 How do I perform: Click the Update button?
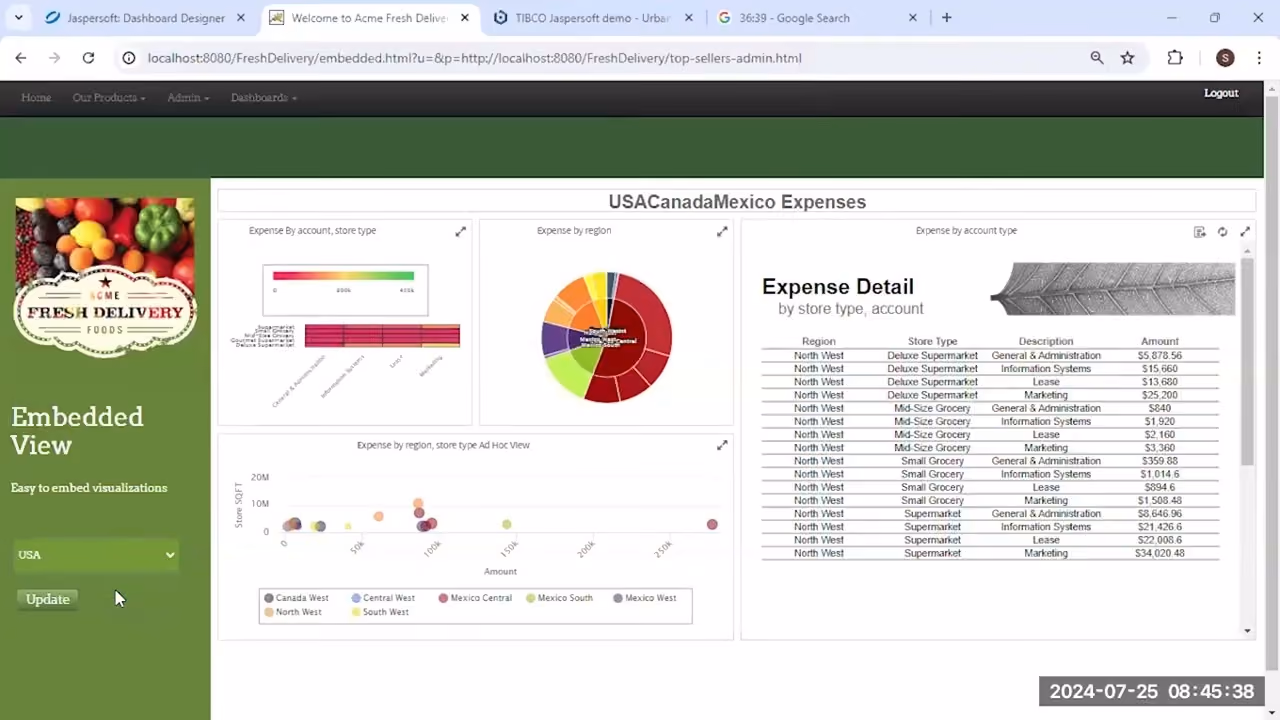tap(48, 599)
